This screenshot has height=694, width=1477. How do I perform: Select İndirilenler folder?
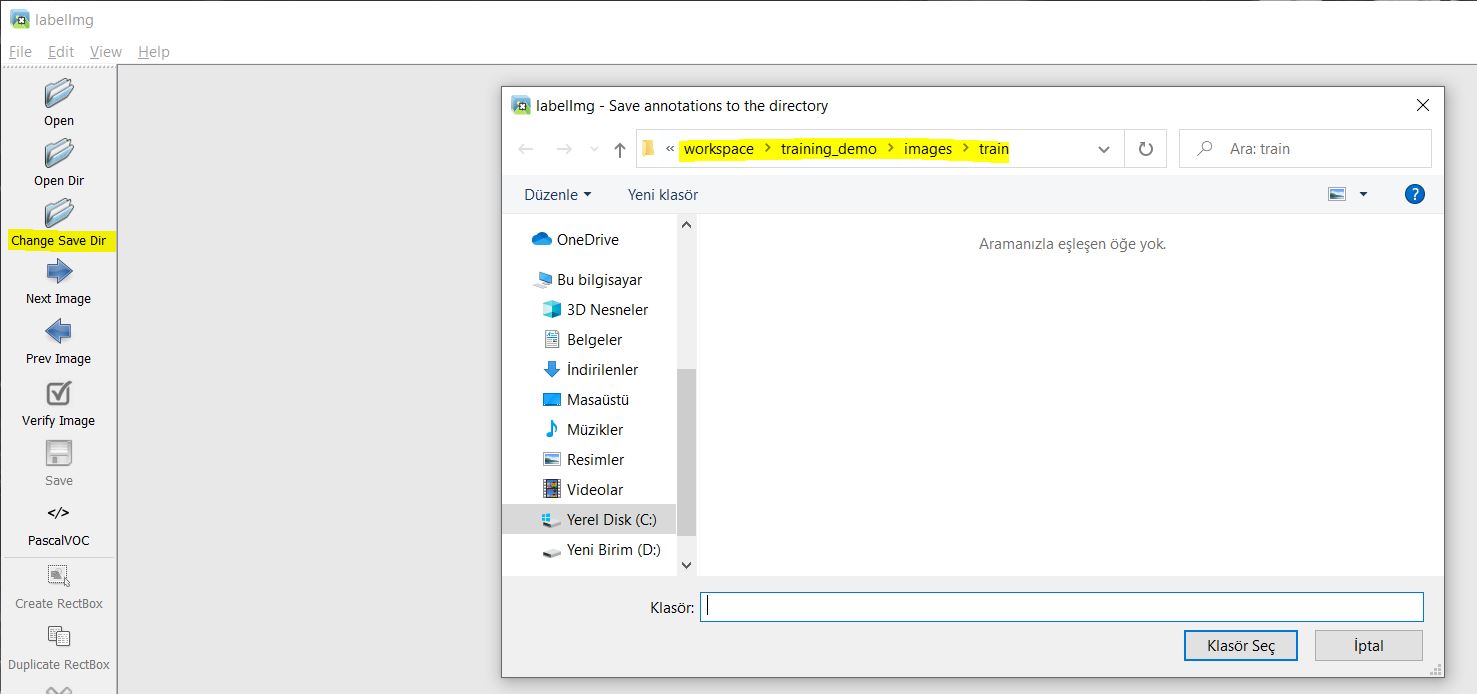tap(590, 369)
